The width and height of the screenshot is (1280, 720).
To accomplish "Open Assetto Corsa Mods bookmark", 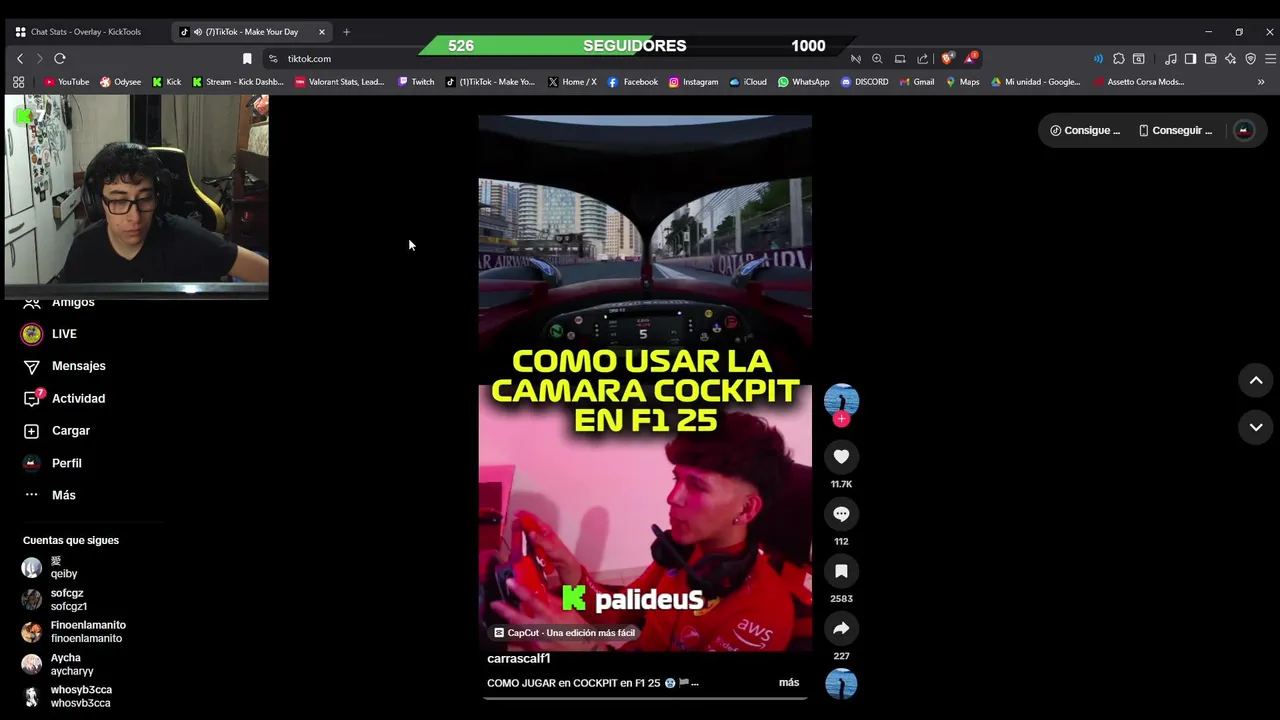I will [x=1139, y=82].
